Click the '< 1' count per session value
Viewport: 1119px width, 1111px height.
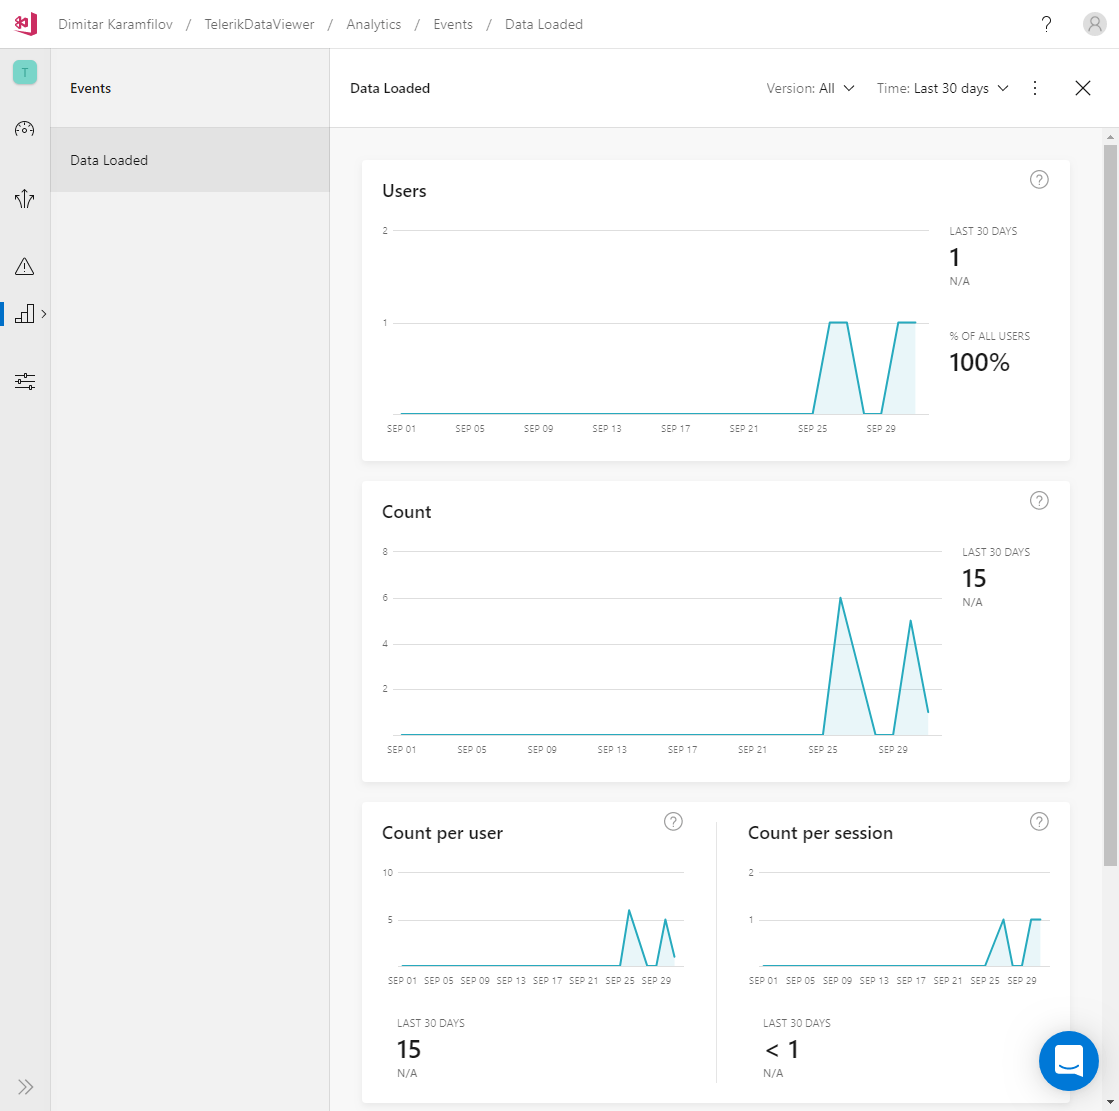pos(781,1050)
